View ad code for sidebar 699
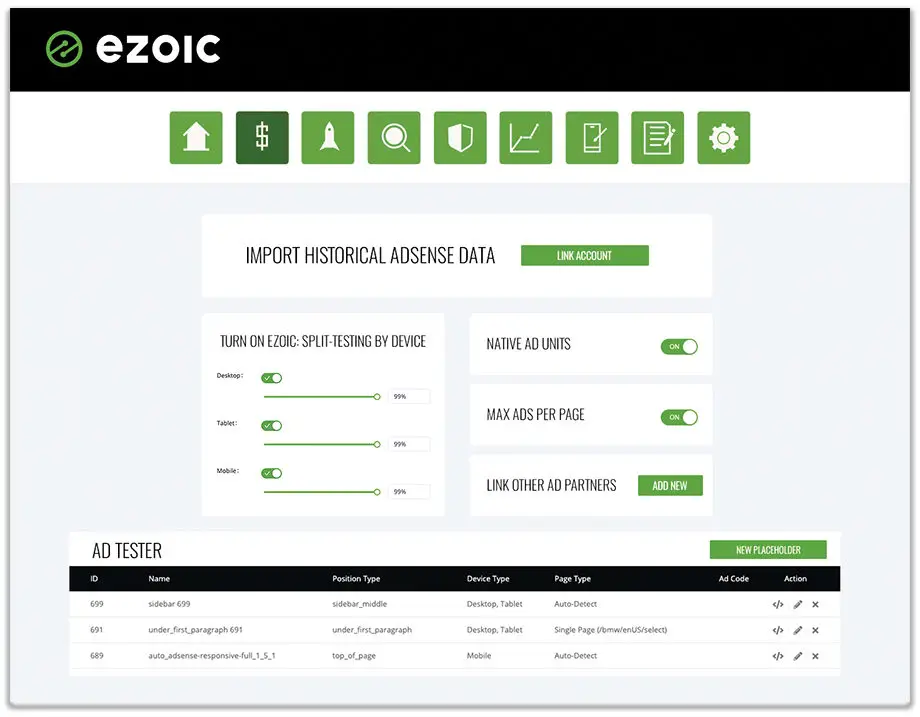920x717 pixels. 778,604
